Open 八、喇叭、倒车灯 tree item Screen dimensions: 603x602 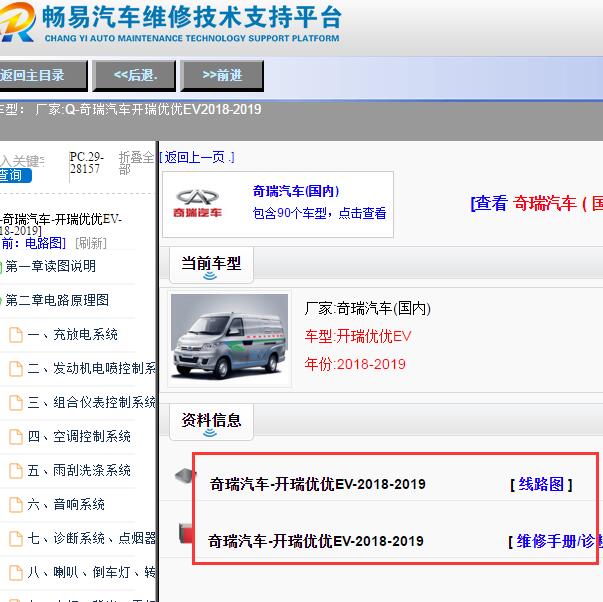coord(92,572)
